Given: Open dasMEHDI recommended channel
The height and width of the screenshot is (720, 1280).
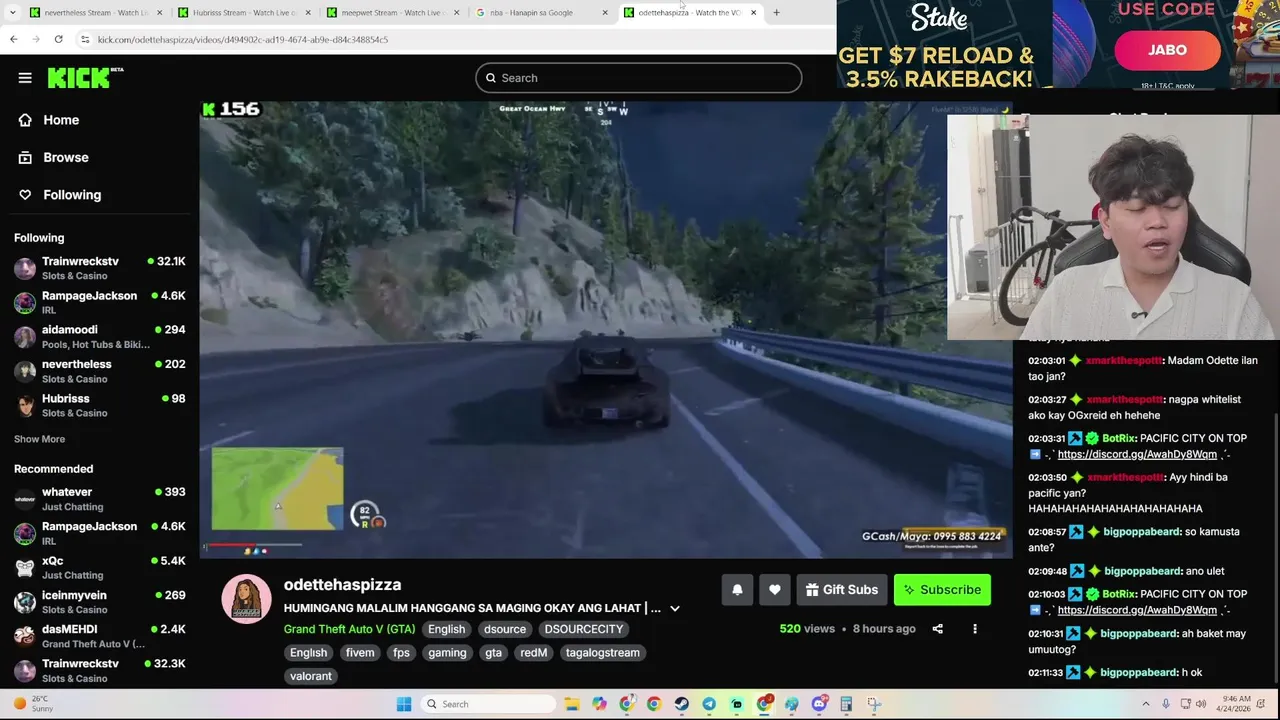Looking at the screenshot, I should point(100,636).
